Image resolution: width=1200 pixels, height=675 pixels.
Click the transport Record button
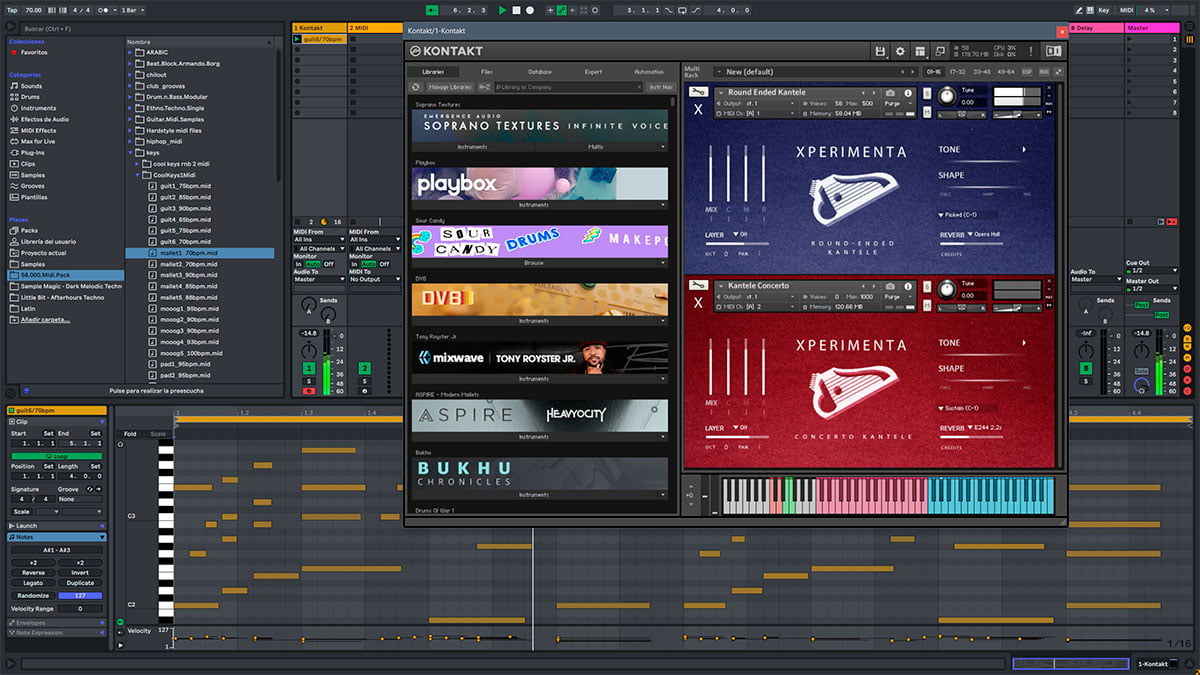pos(530,10)
